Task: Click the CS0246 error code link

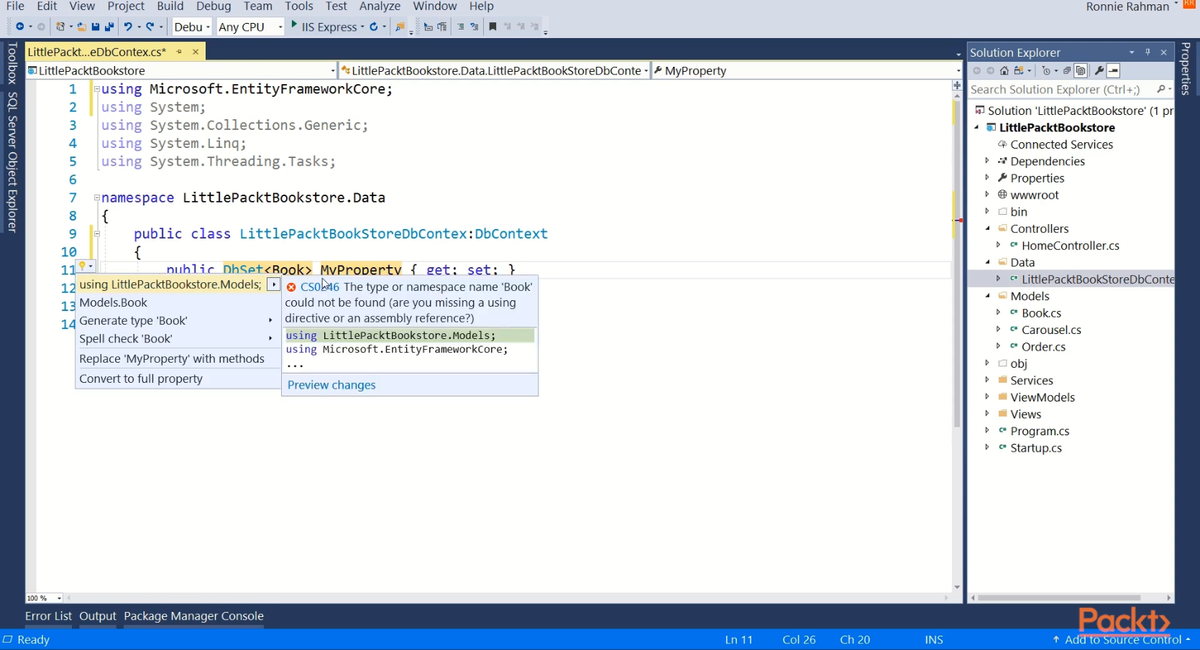Action: click(320, 287)
